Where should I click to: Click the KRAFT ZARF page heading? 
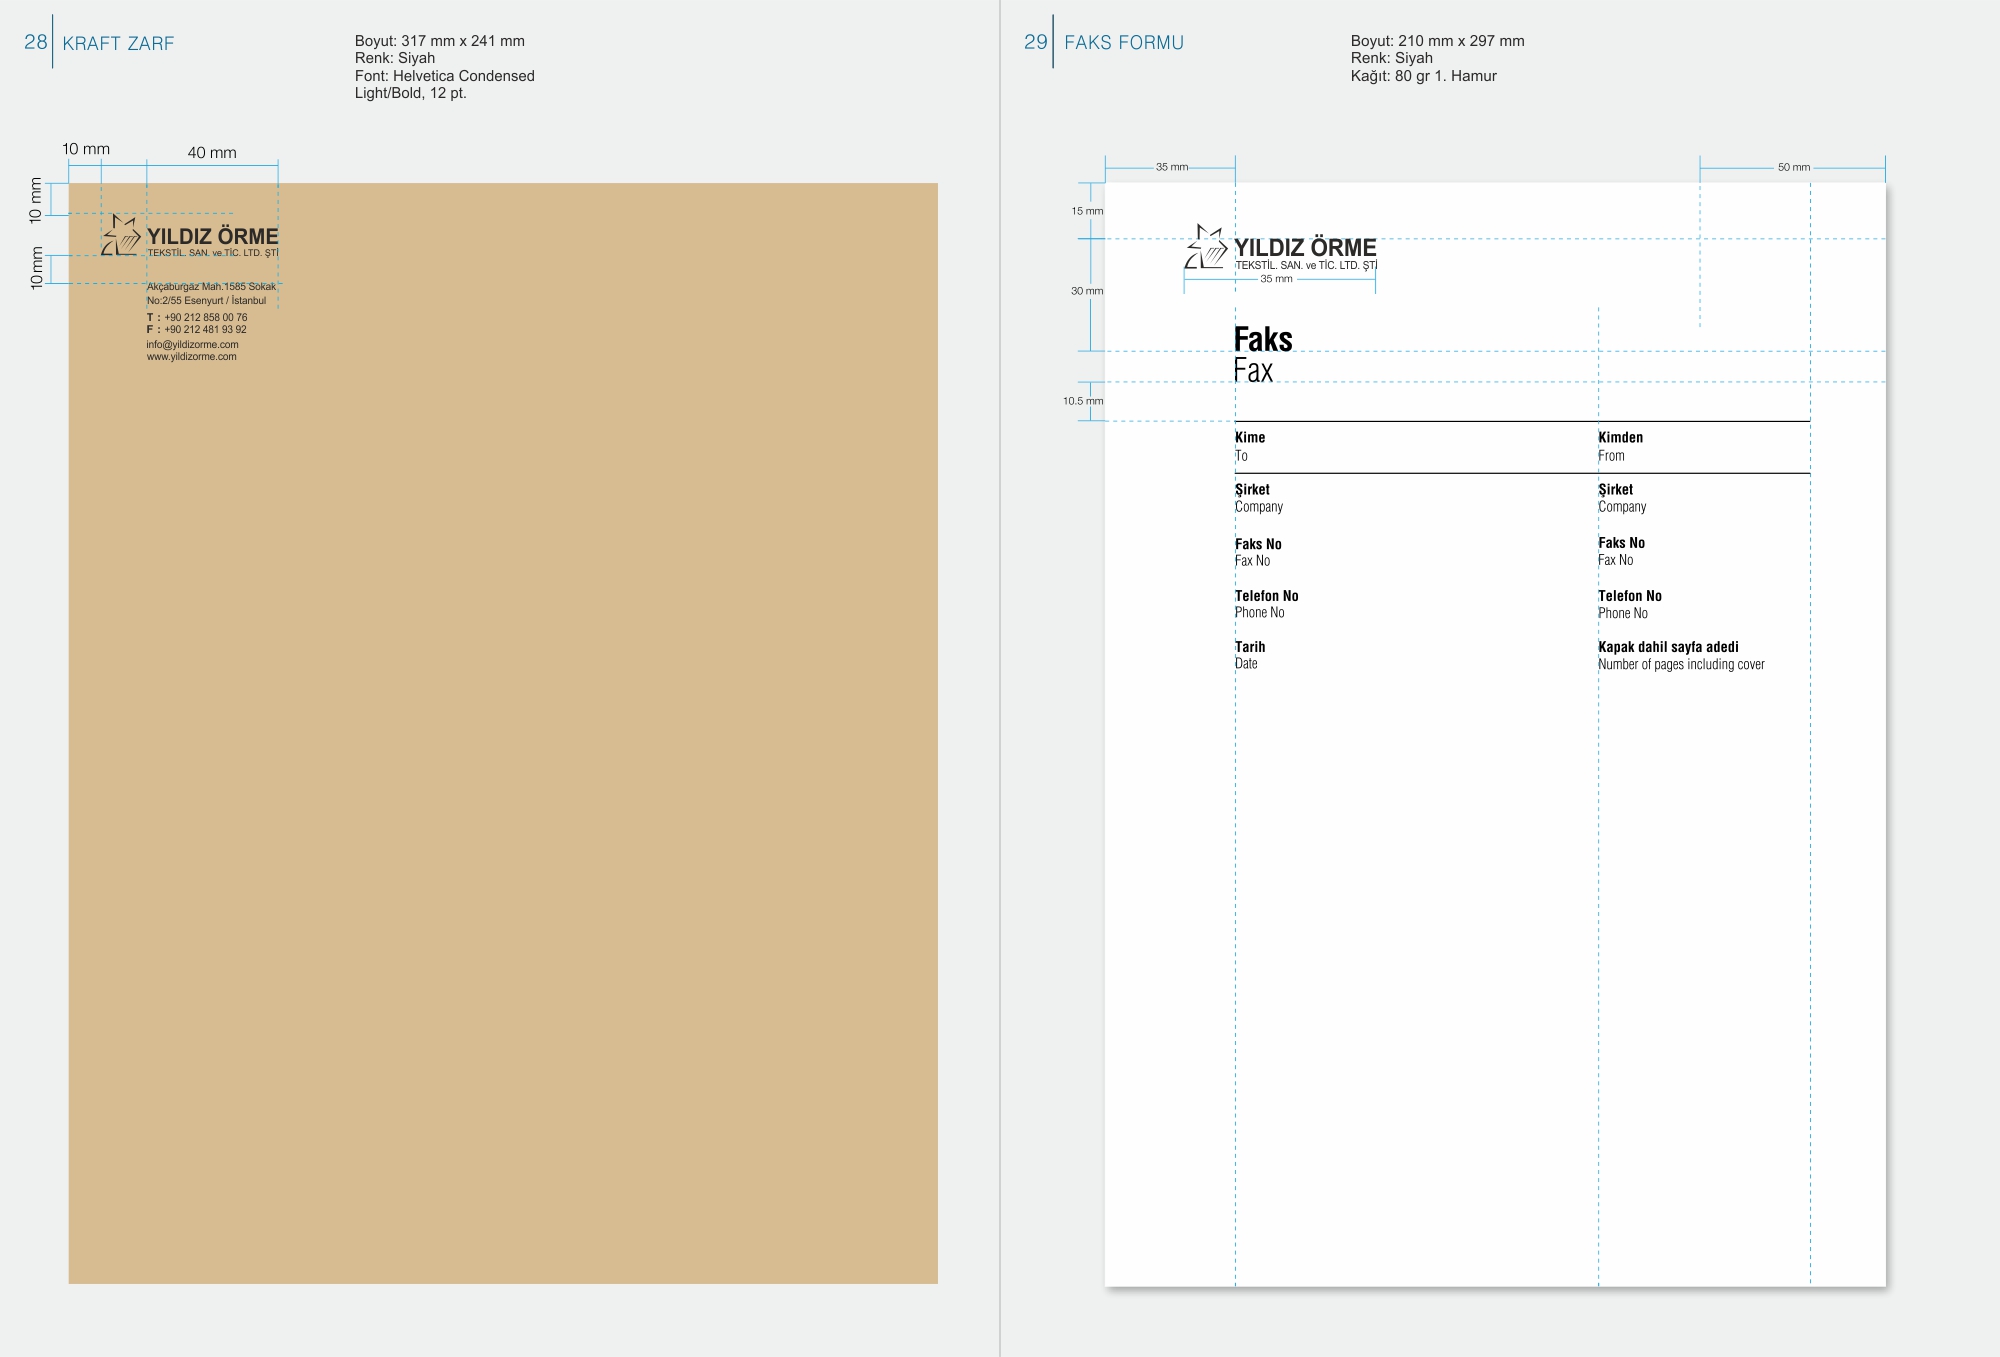coord(118,43)
